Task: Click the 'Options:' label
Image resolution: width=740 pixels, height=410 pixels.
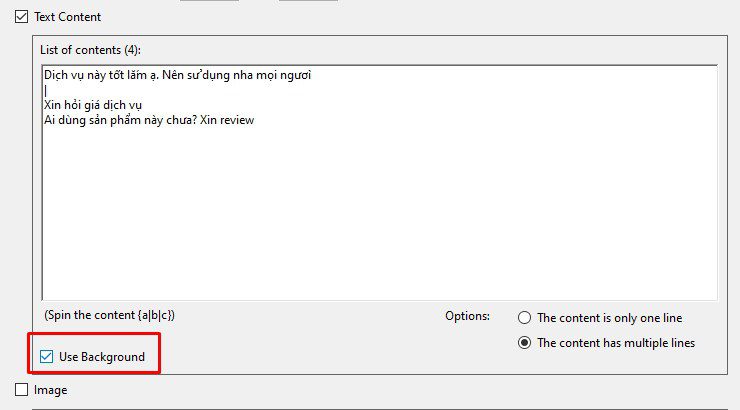Action: [x=467, y=316]
